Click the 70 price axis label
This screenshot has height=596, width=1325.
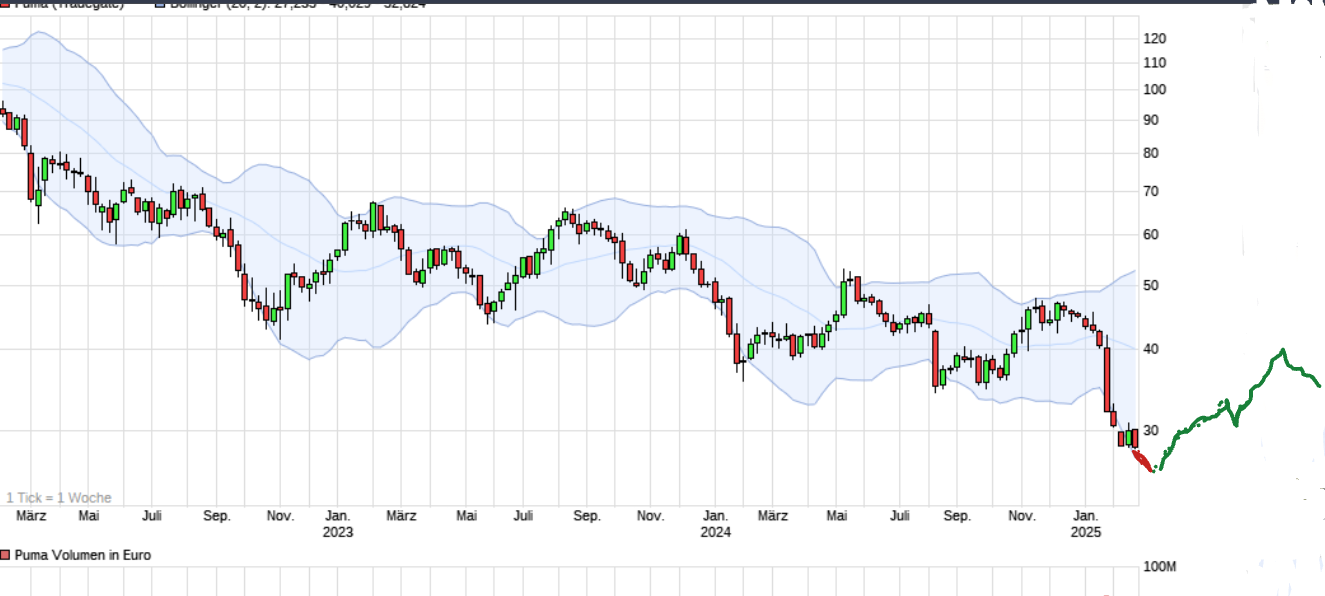point(1150,191)
